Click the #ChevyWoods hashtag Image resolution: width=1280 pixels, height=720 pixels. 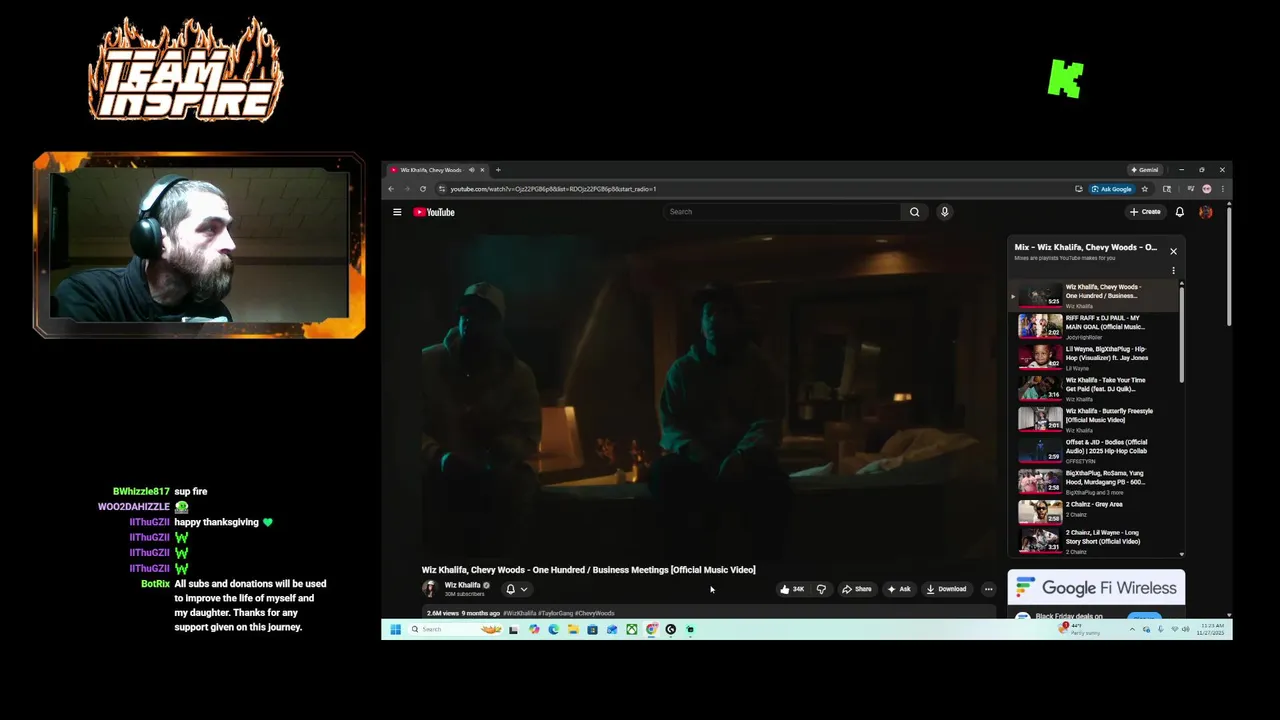(595, 613)
